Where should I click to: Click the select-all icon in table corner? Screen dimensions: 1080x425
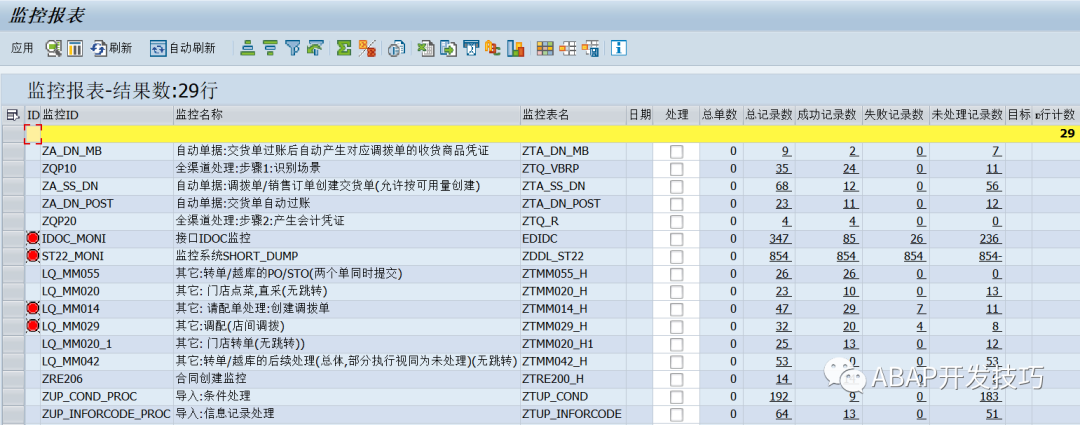[12, 114]
